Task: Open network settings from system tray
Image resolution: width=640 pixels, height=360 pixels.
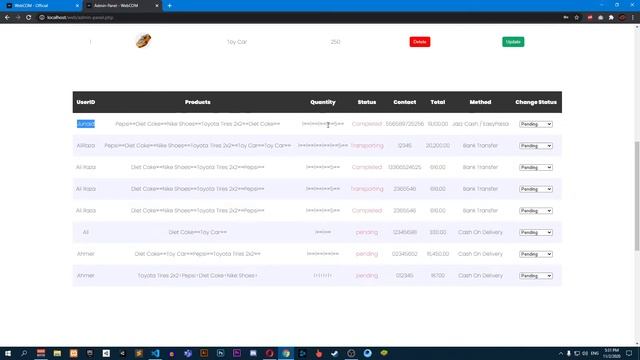Action: pyautogui.click(x=577, y=353)
